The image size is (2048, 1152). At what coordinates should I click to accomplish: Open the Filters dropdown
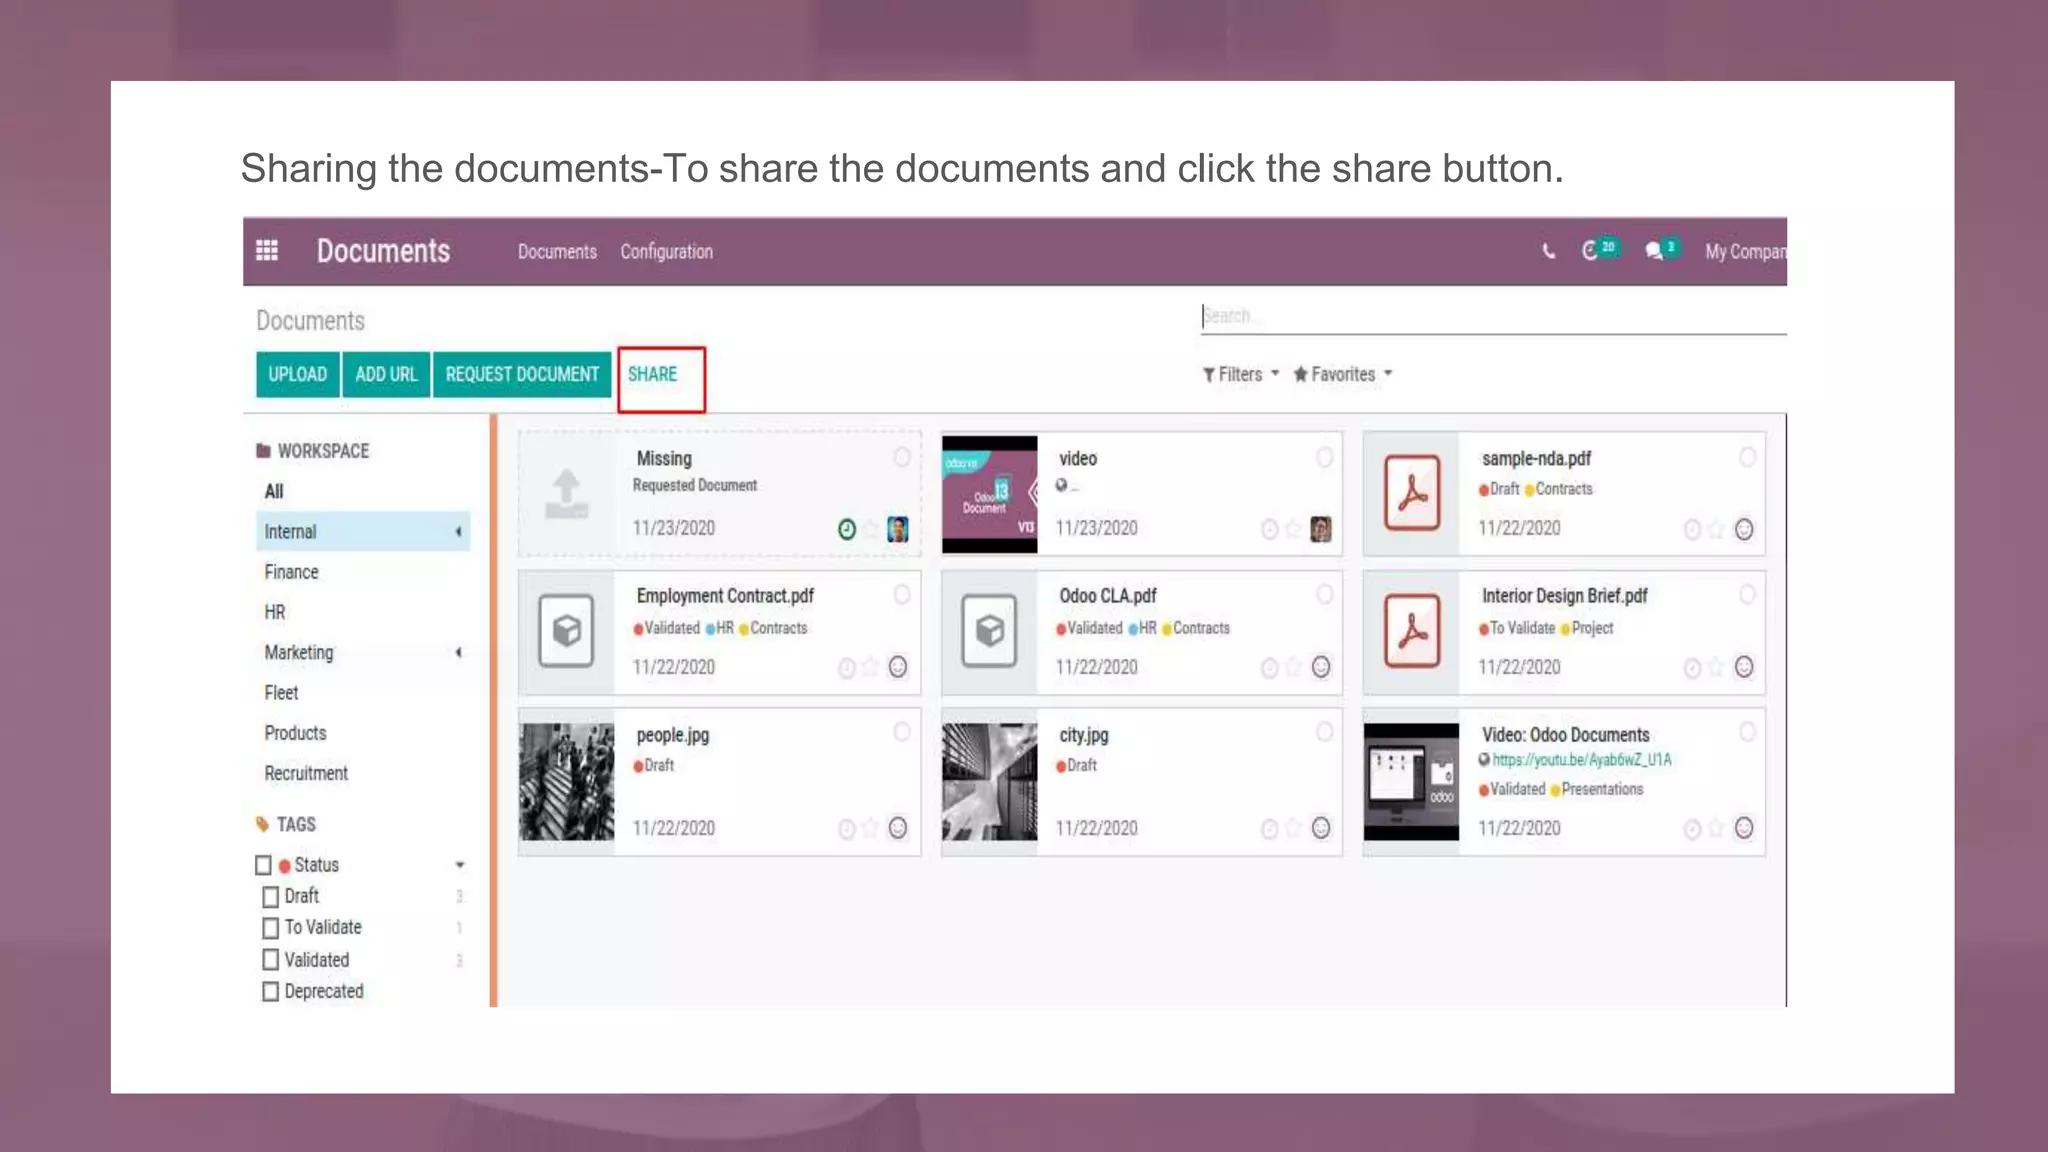(x=1241, y=374)
